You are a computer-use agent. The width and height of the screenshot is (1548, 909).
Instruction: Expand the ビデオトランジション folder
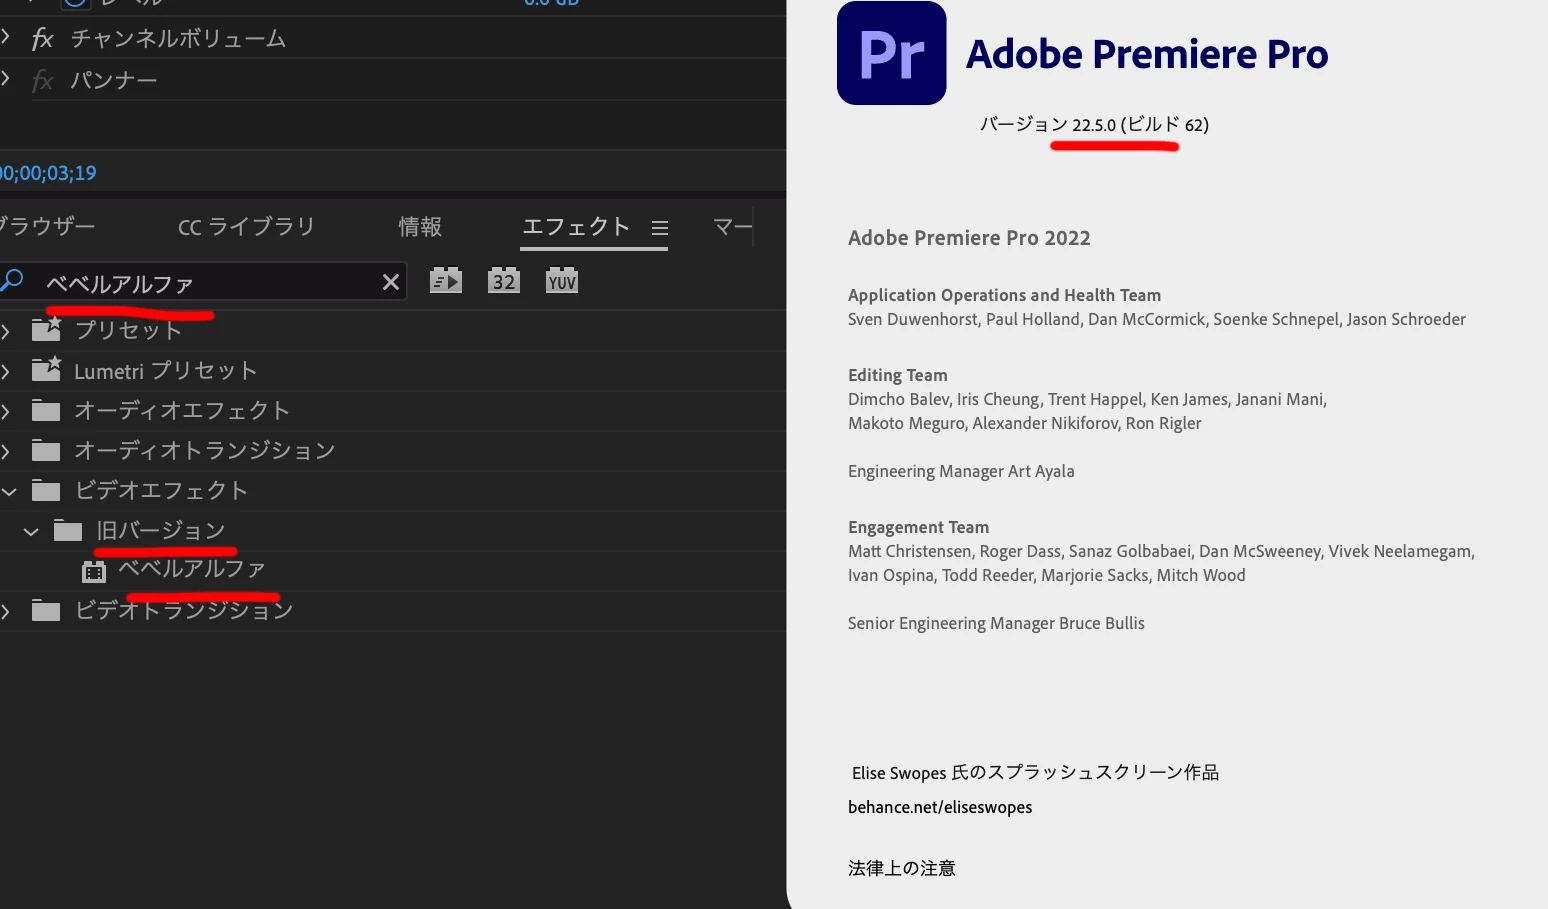pos(6,611)
